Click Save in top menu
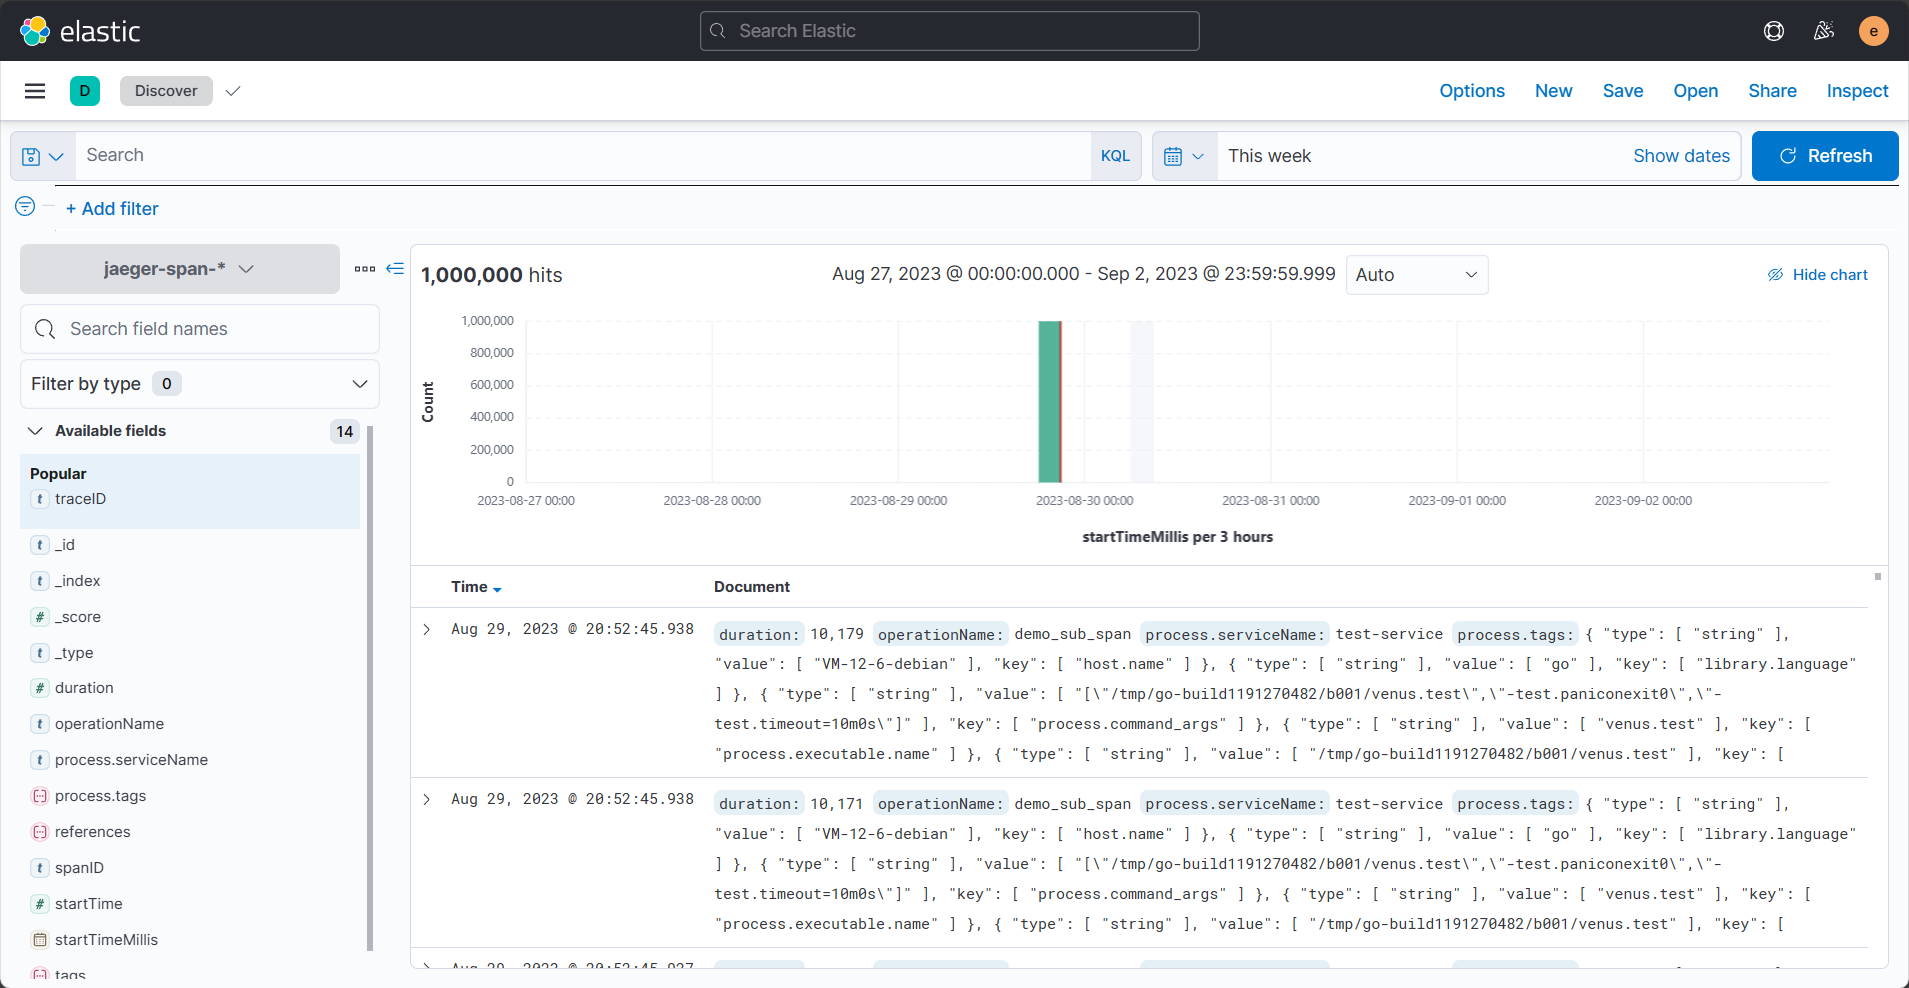1909x988 pixels. coord(1623,91)
